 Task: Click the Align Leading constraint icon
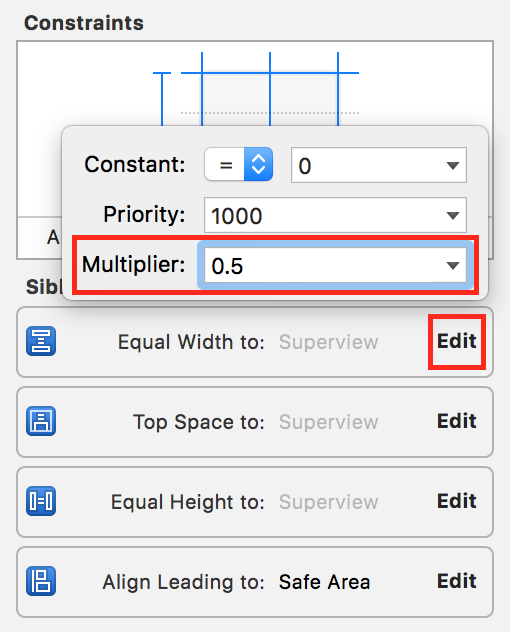[x=41, y=581]
